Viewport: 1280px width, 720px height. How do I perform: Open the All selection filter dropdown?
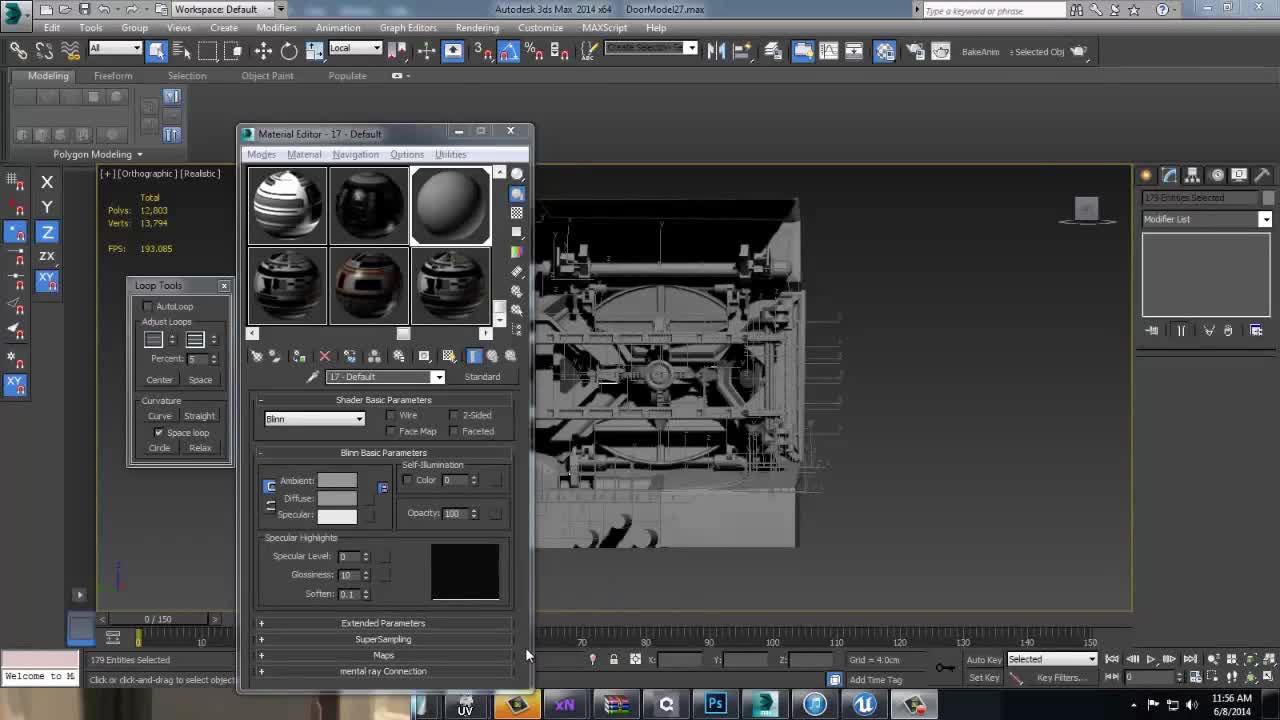pos(115,48)
